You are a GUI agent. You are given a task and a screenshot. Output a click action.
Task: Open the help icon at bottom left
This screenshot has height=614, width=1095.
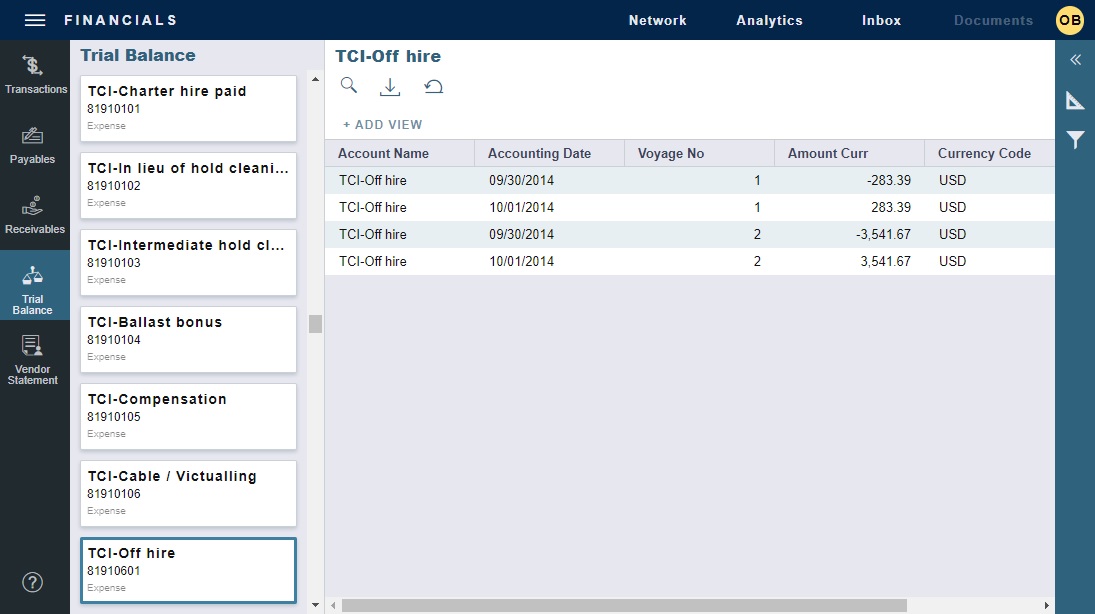33,581
